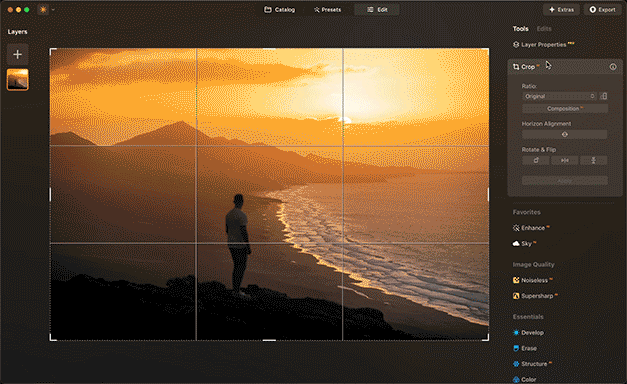The image size is (627, 384).
Task: Toggle the crop ratio lock orientation icon
Action: pos(604,96)
